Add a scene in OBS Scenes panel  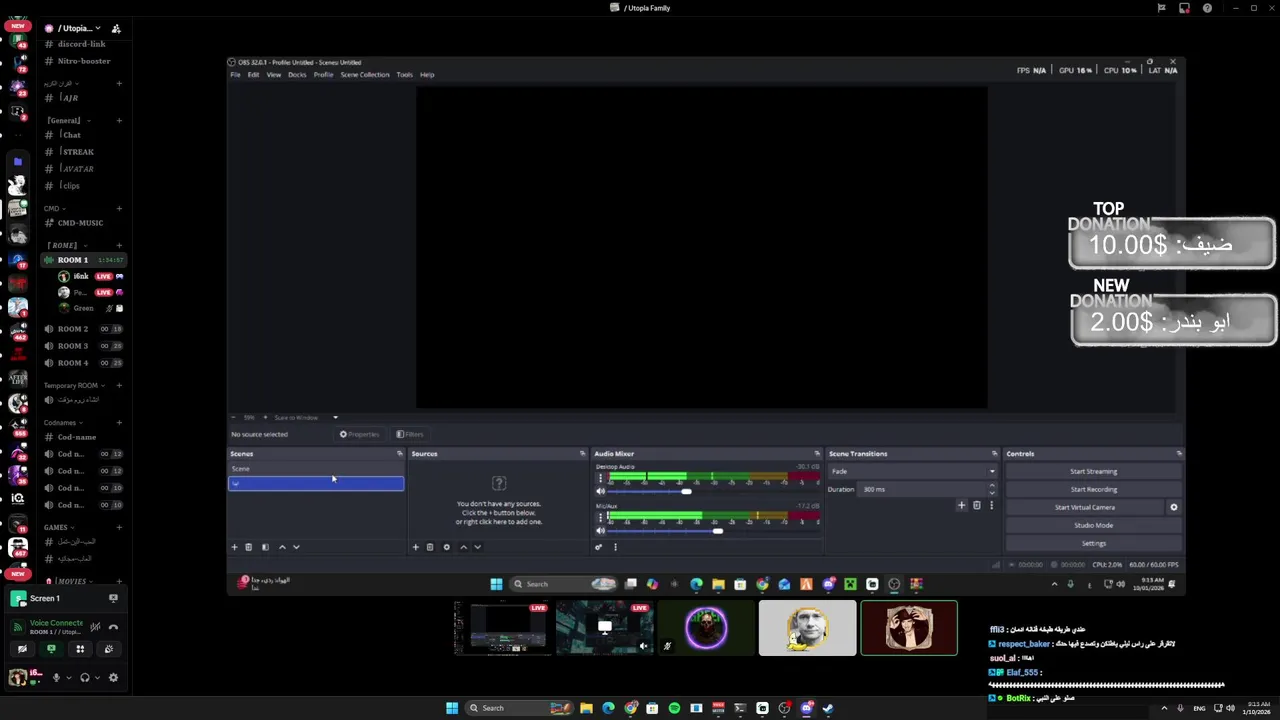coord(234,547)
